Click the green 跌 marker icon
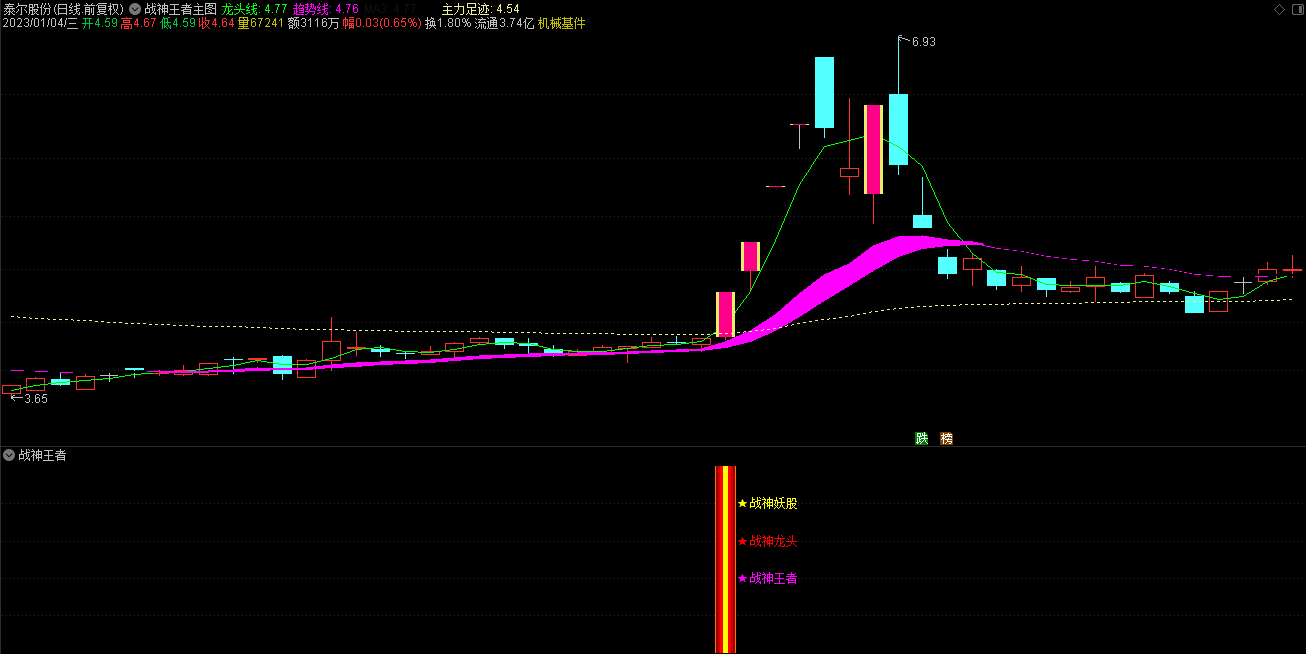This screenshot has width=1306, height=654. pos(921,438)
